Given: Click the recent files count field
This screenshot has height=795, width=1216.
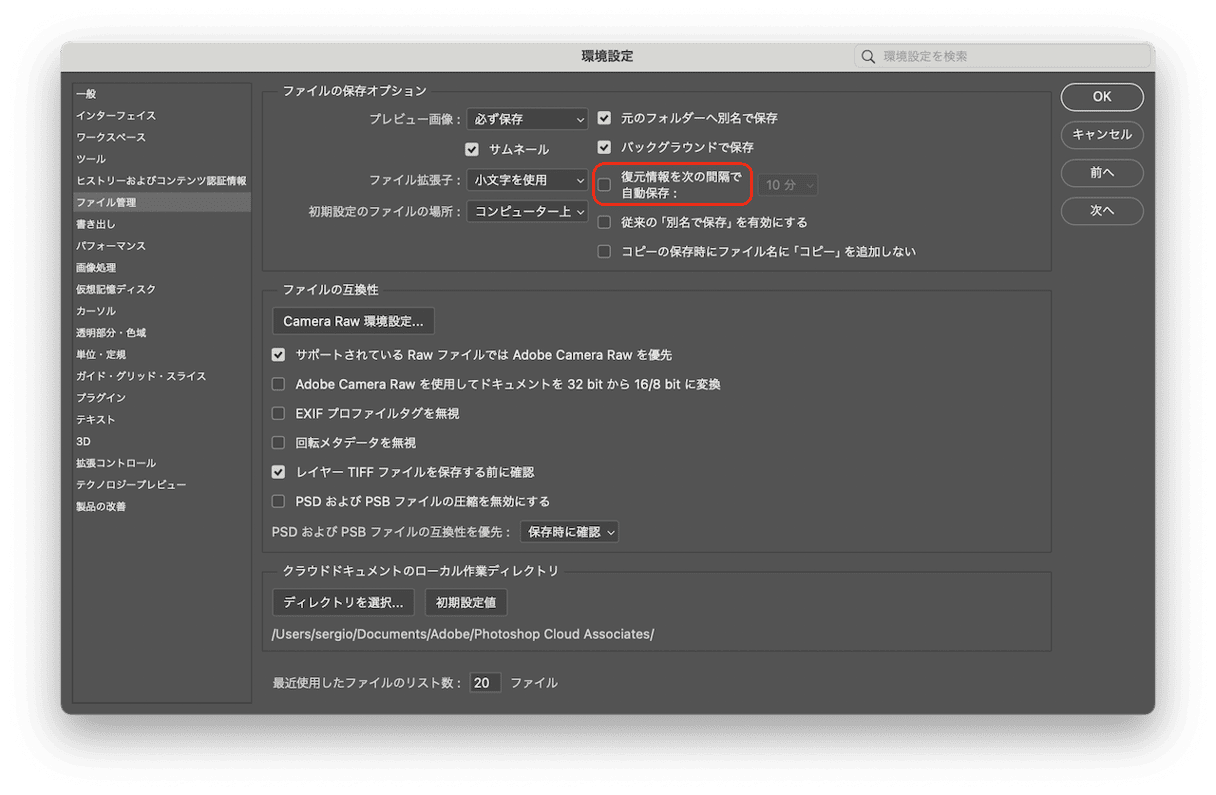Looking at the screenshot, I should tap(485, 683).
